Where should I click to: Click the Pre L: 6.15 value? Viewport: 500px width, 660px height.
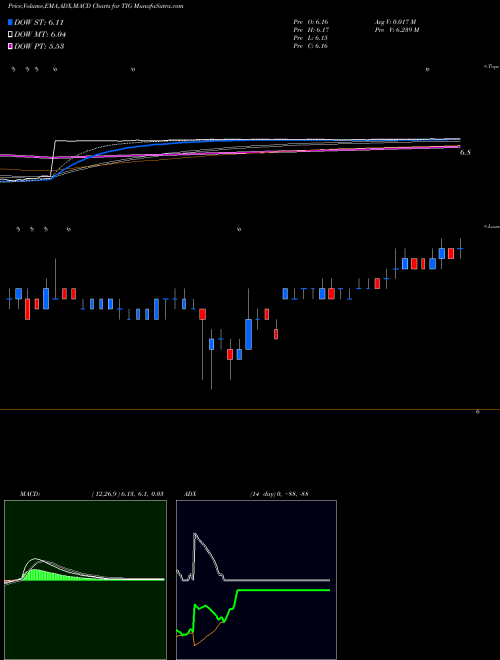(311, 38)
